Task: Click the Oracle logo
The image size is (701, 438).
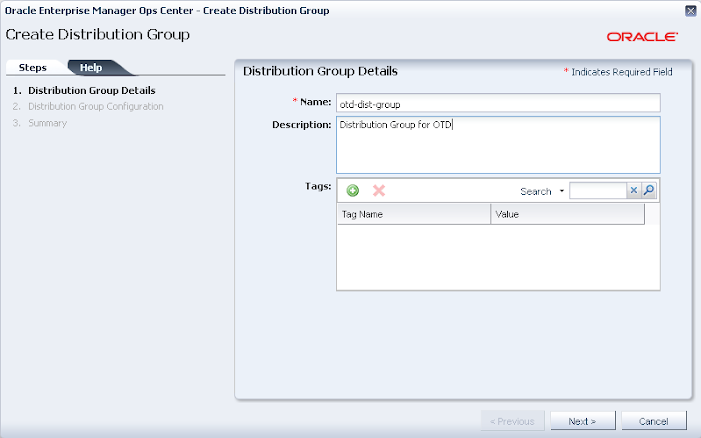Action: [642, 37]
